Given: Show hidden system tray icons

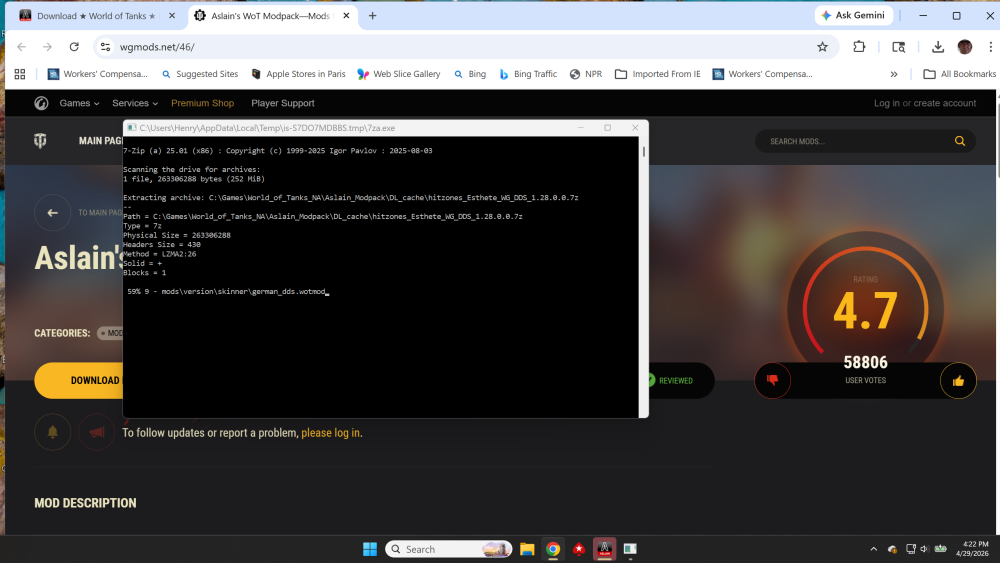Looking at the screenshot, I should [x=873, y=549].
